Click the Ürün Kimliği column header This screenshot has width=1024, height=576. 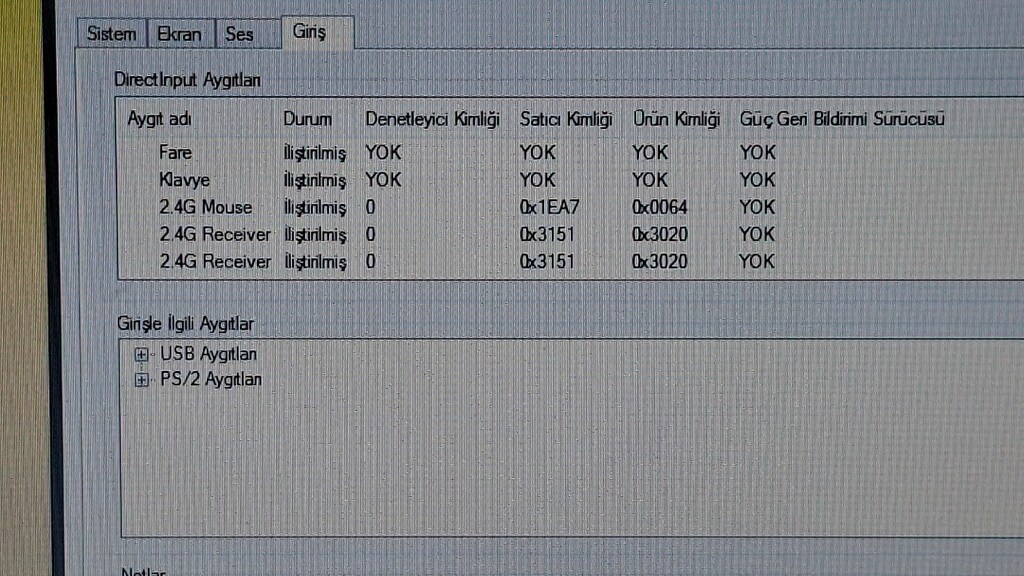(x=676, y=119)
